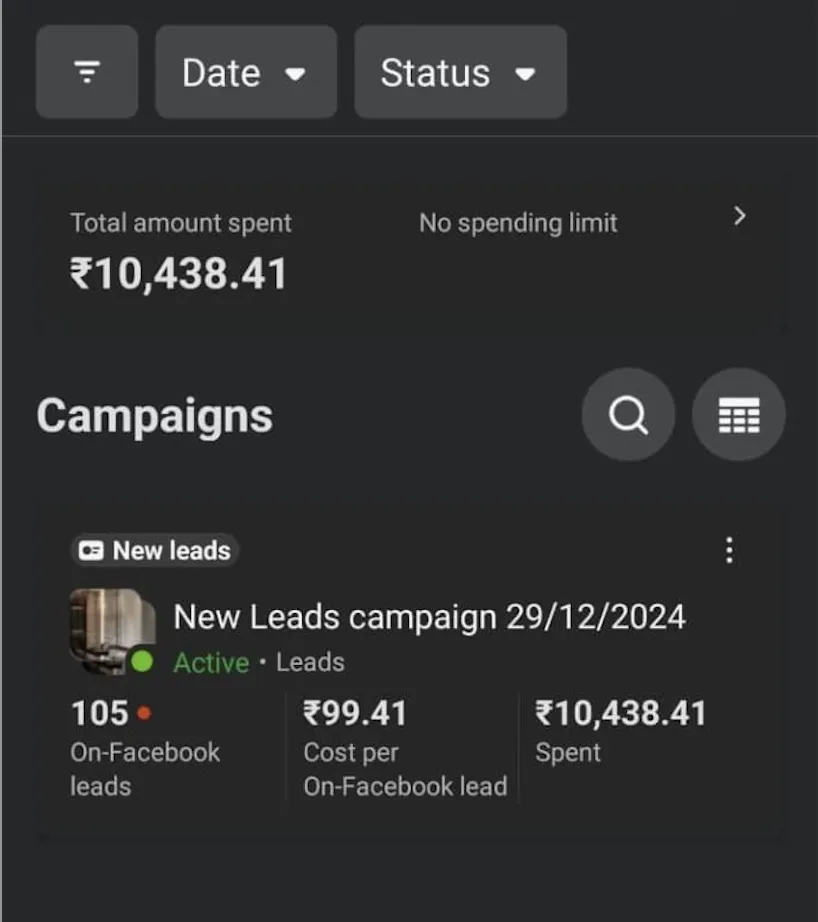Image resolution: width=818 pixels, height=922 pixels.
Task: Select the campaign's Spent amount metric
Action: [x=620, y=713]
